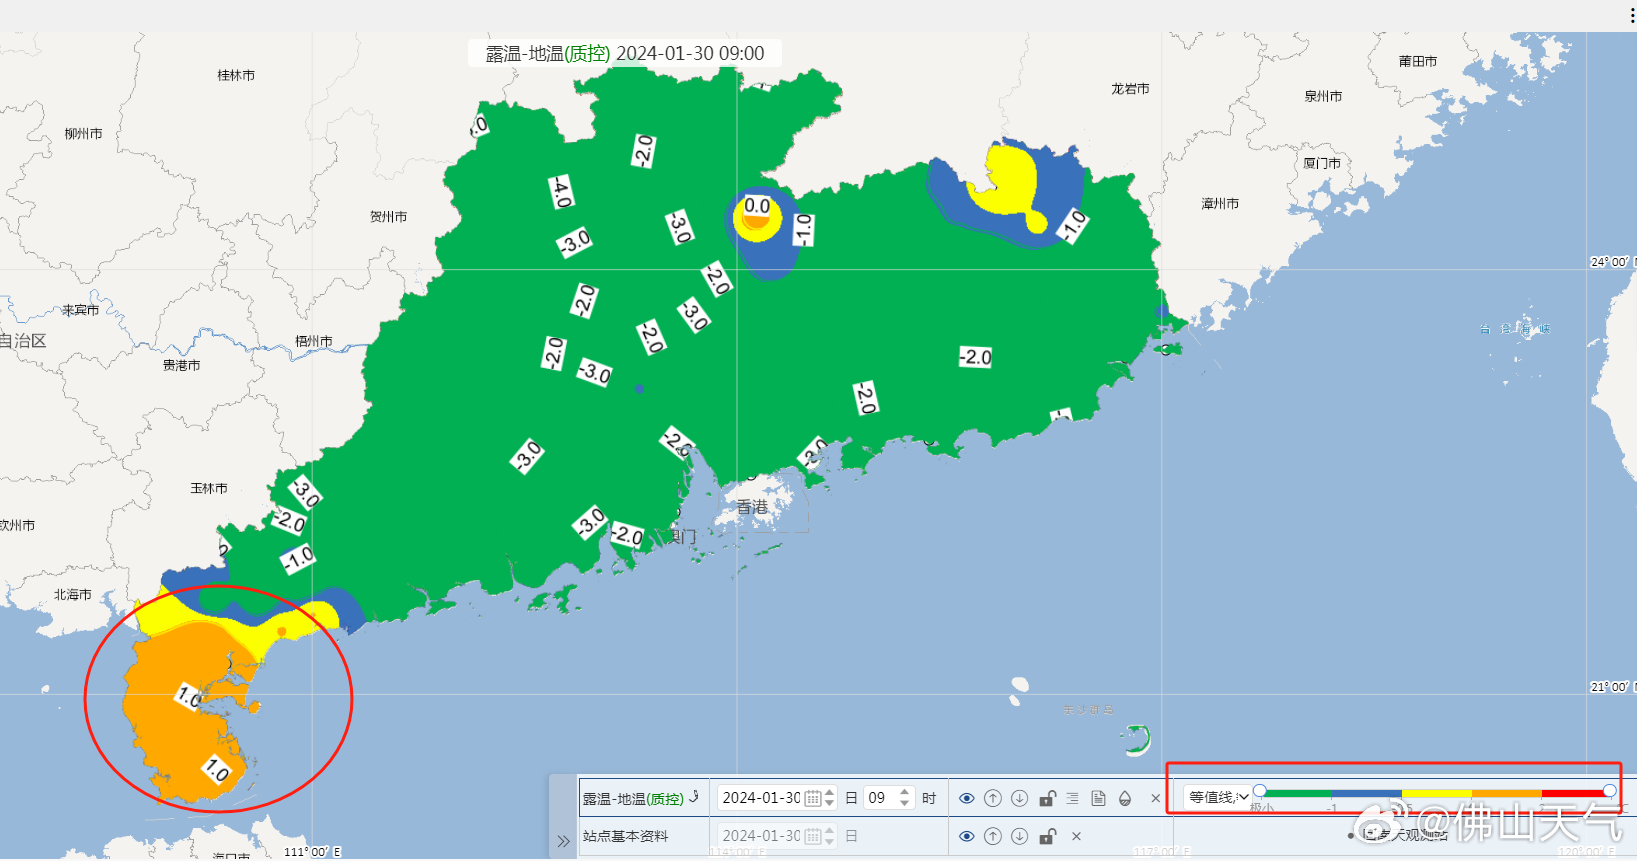Click the 龙岩市 city label
This screenshot has height=861, width=1637.
tap(1130, 88)
